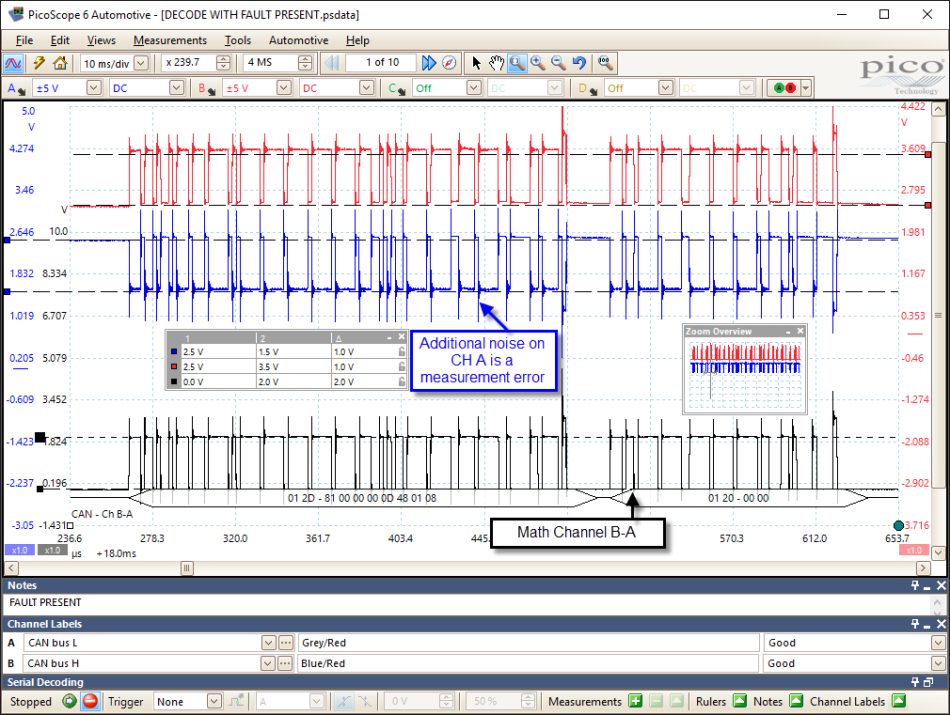The image size is (950, 715).
Task: Click the green Notes toggle icon
Action: pyautogui.click(x=796, y=701)
